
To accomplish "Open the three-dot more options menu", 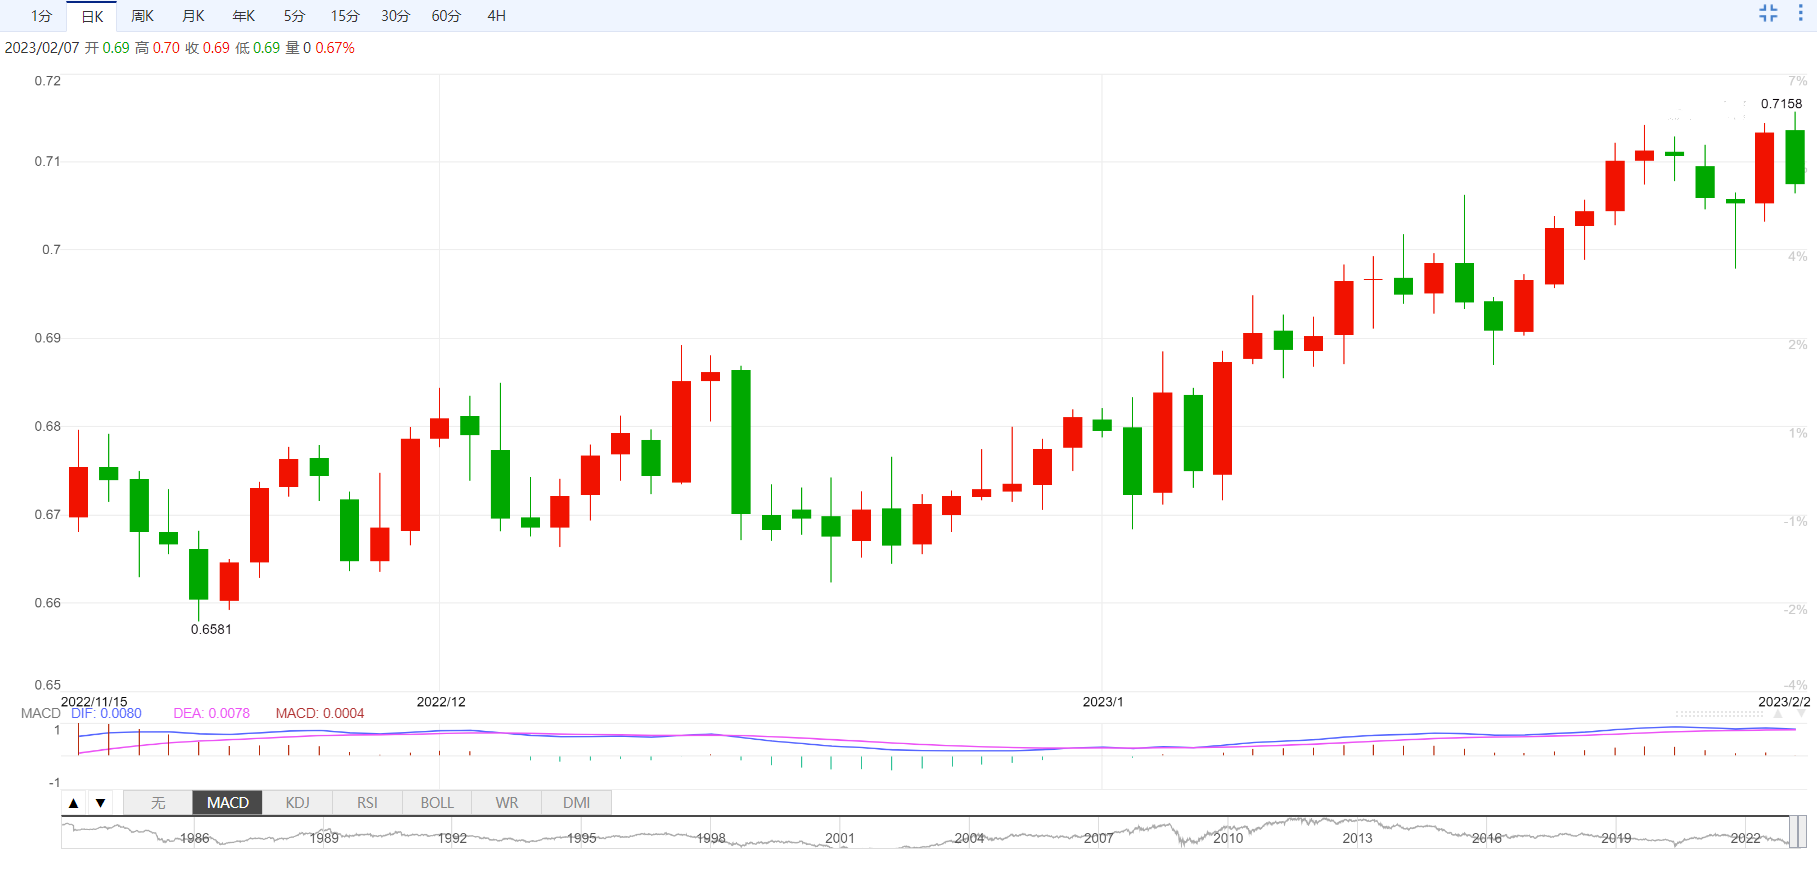I will click(1800, 13).
